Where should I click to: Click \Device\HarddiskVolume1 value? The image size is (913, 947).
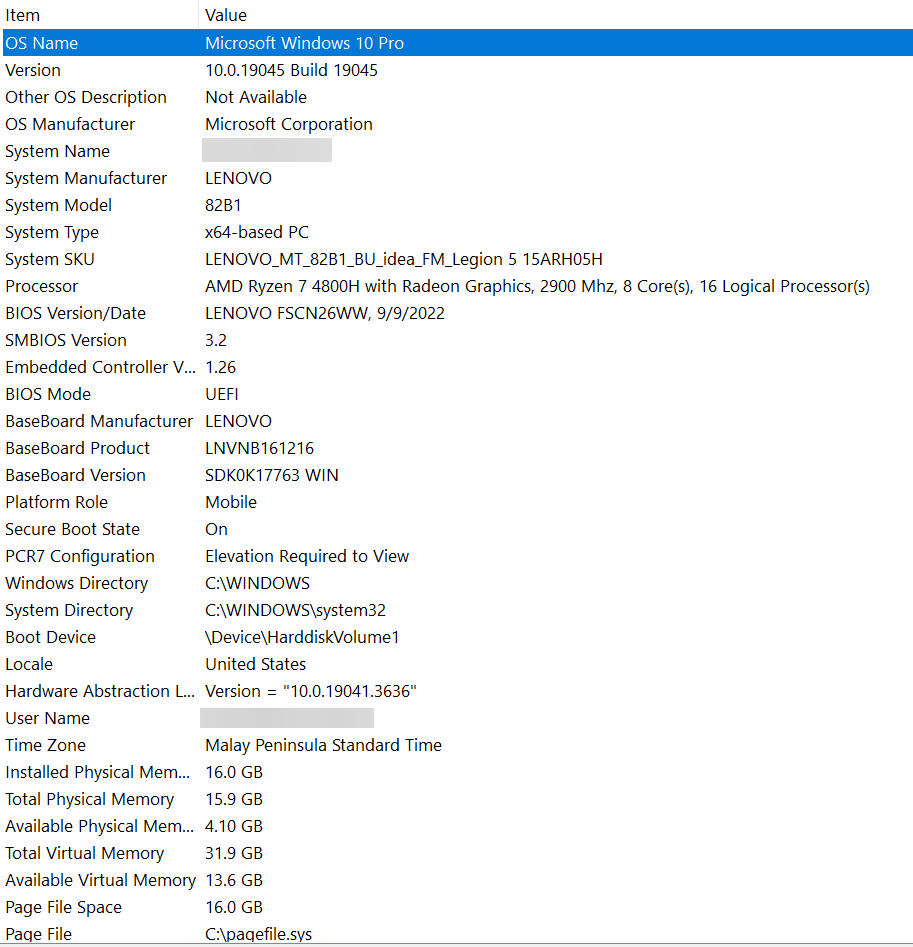[x=303, y=637]
